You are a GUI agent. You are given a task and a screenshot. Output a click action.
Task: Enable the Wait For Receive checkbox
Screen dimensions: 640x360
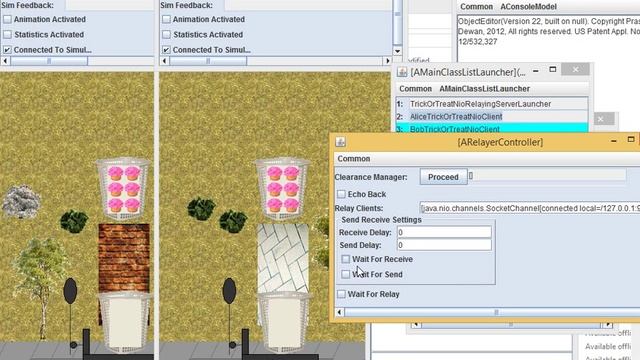tap(346, 259)
